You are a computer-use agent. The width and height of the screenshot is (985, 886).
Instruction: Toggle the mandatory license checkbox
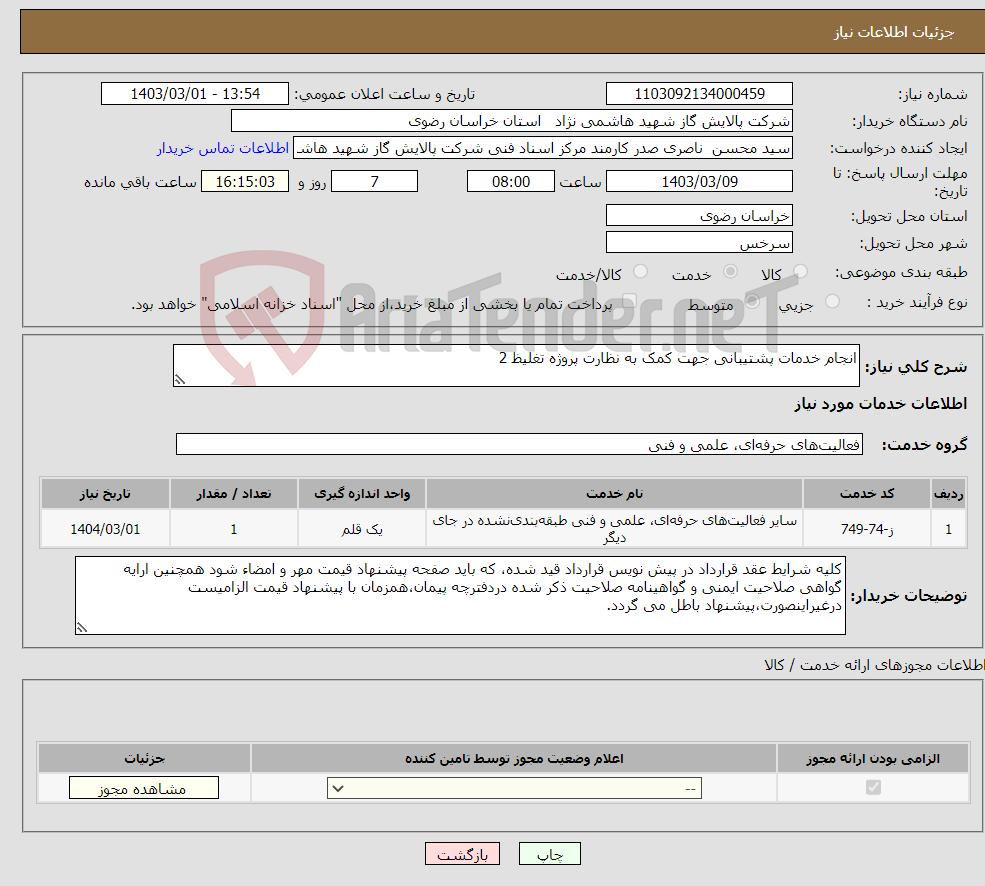pos(873,787)
